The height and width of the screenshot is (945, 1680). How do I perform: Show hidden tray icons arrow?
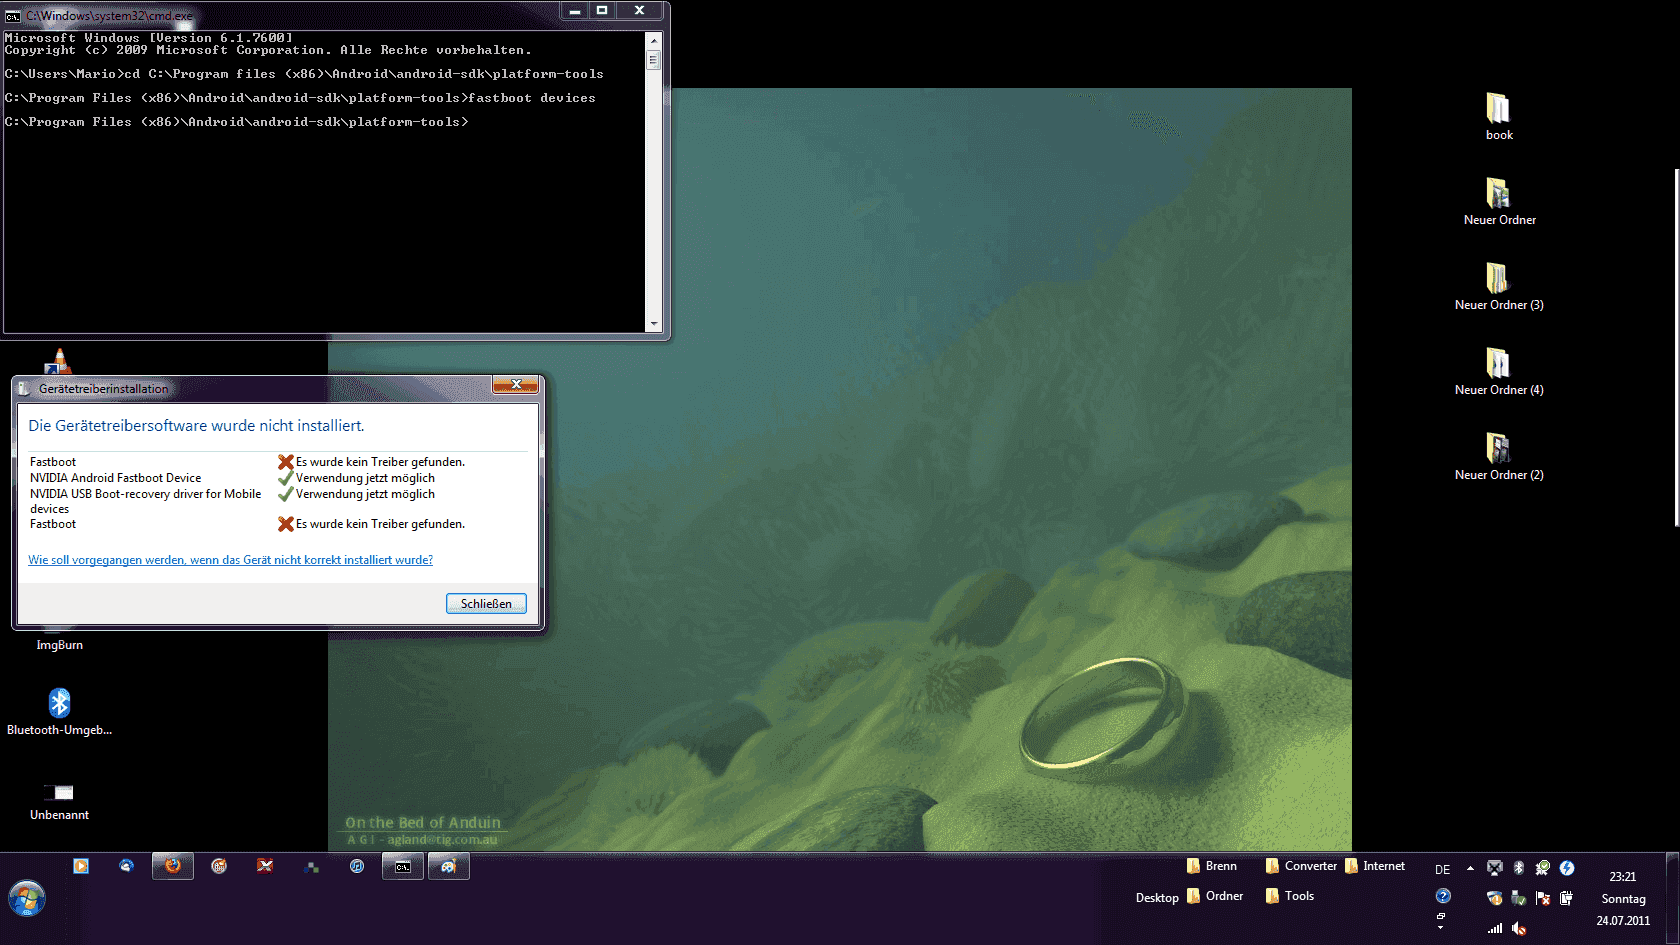click(1470, 868)
